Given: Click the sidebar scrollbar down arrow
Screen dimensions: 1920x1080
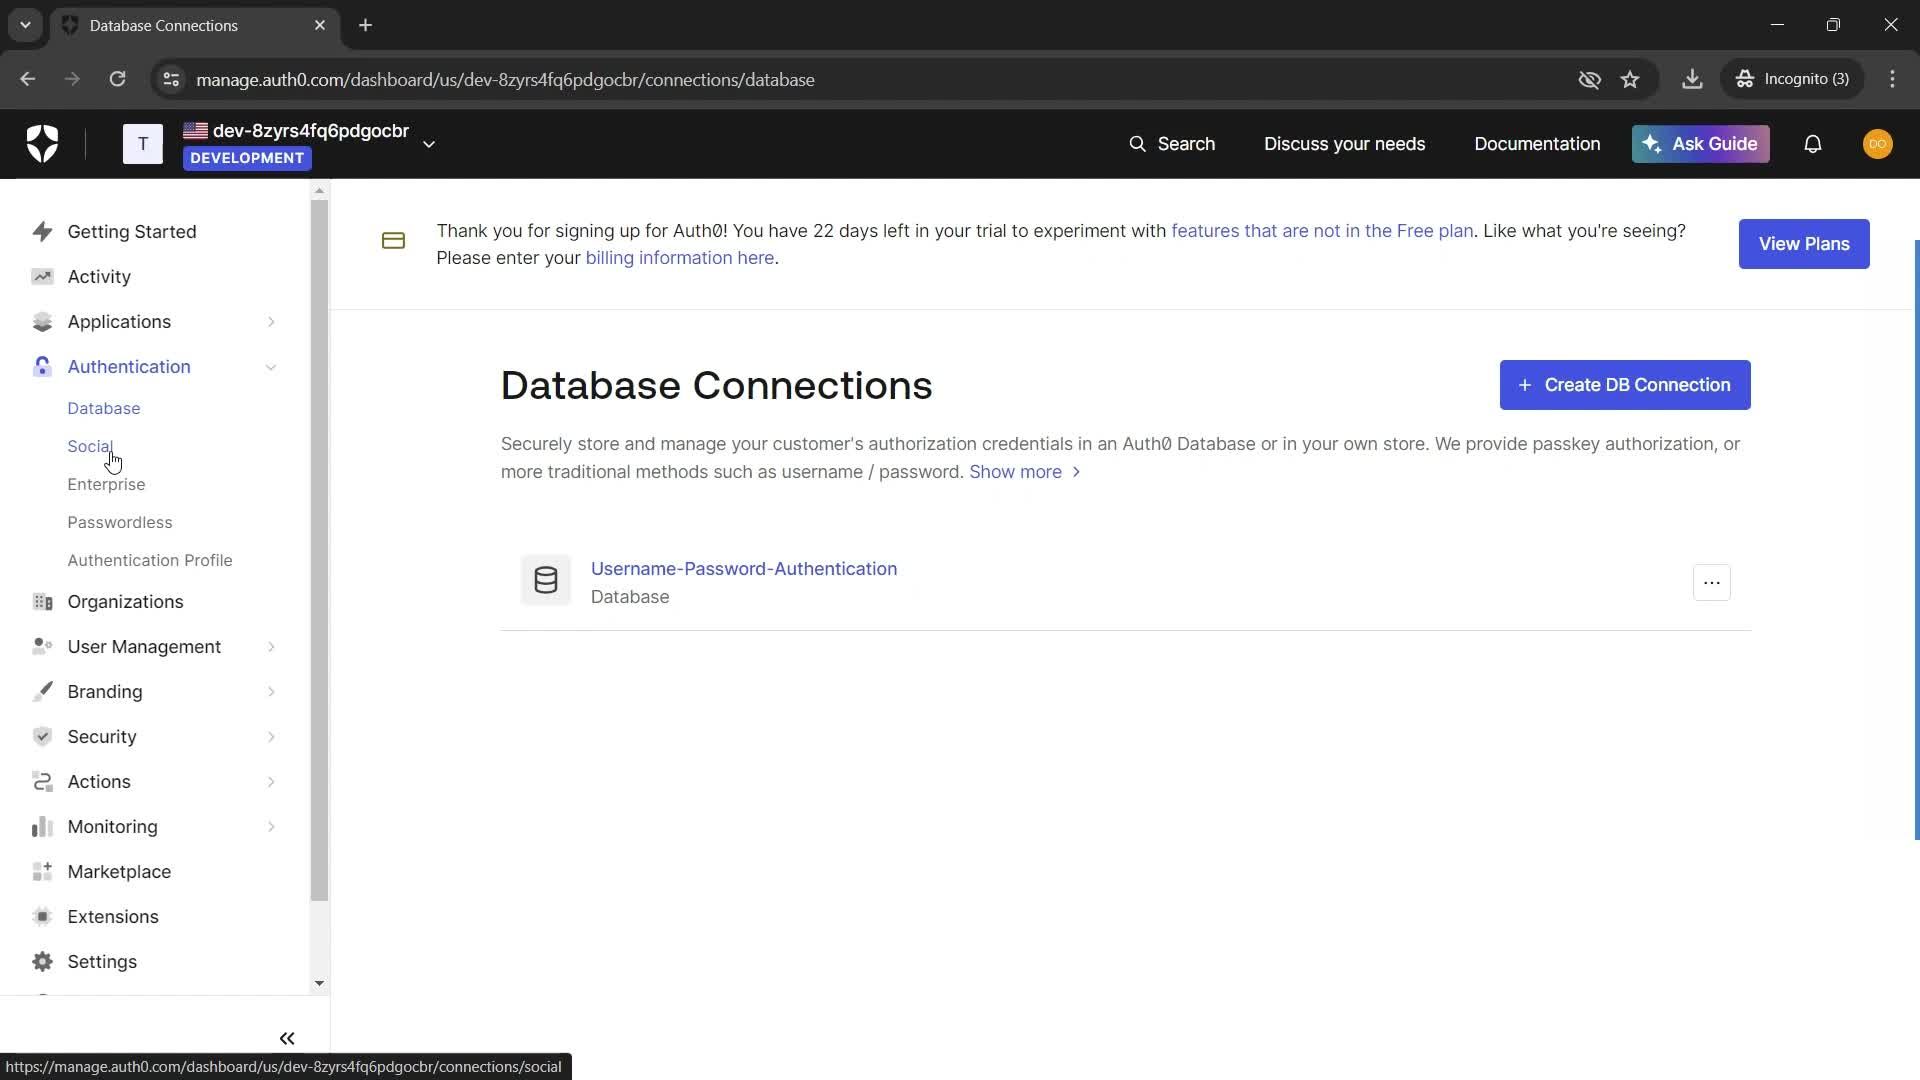Looking at the screenshot, I should (319, 983).
